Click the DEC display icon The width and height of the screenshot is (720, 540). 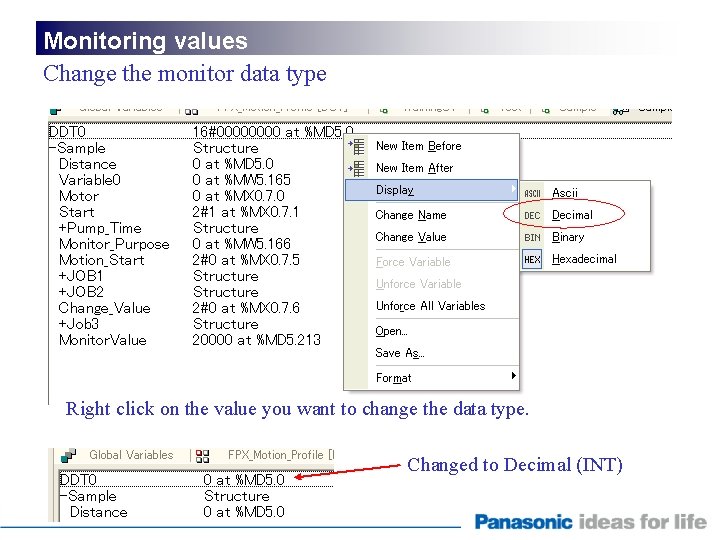[532, 215]
